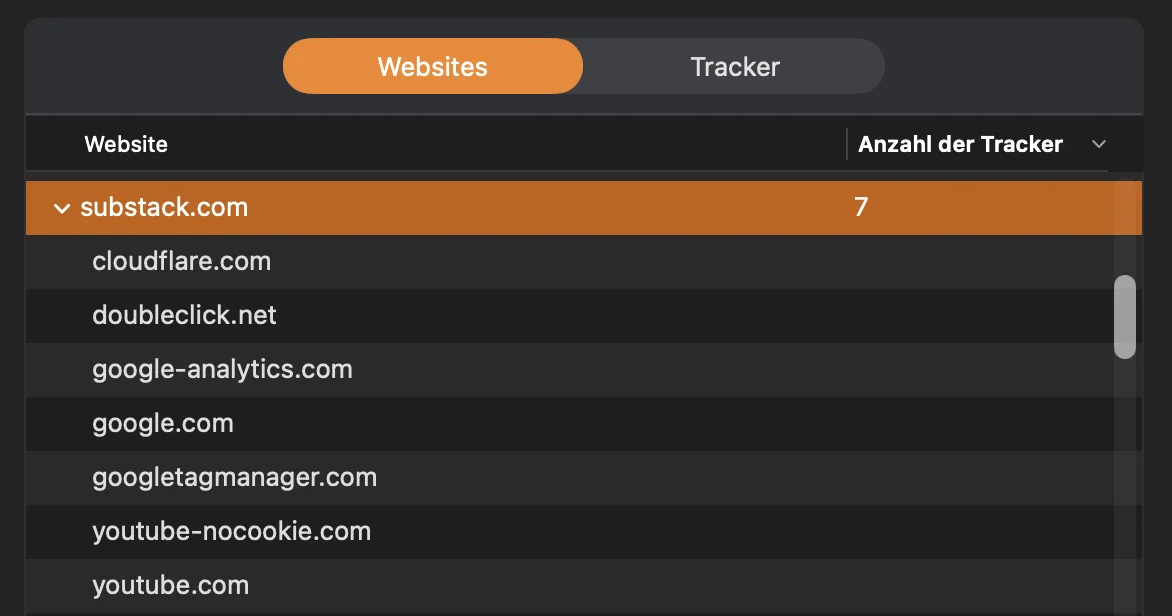
Task: Click the tracker count 7 next to substack.com
Action: [858, 208]
